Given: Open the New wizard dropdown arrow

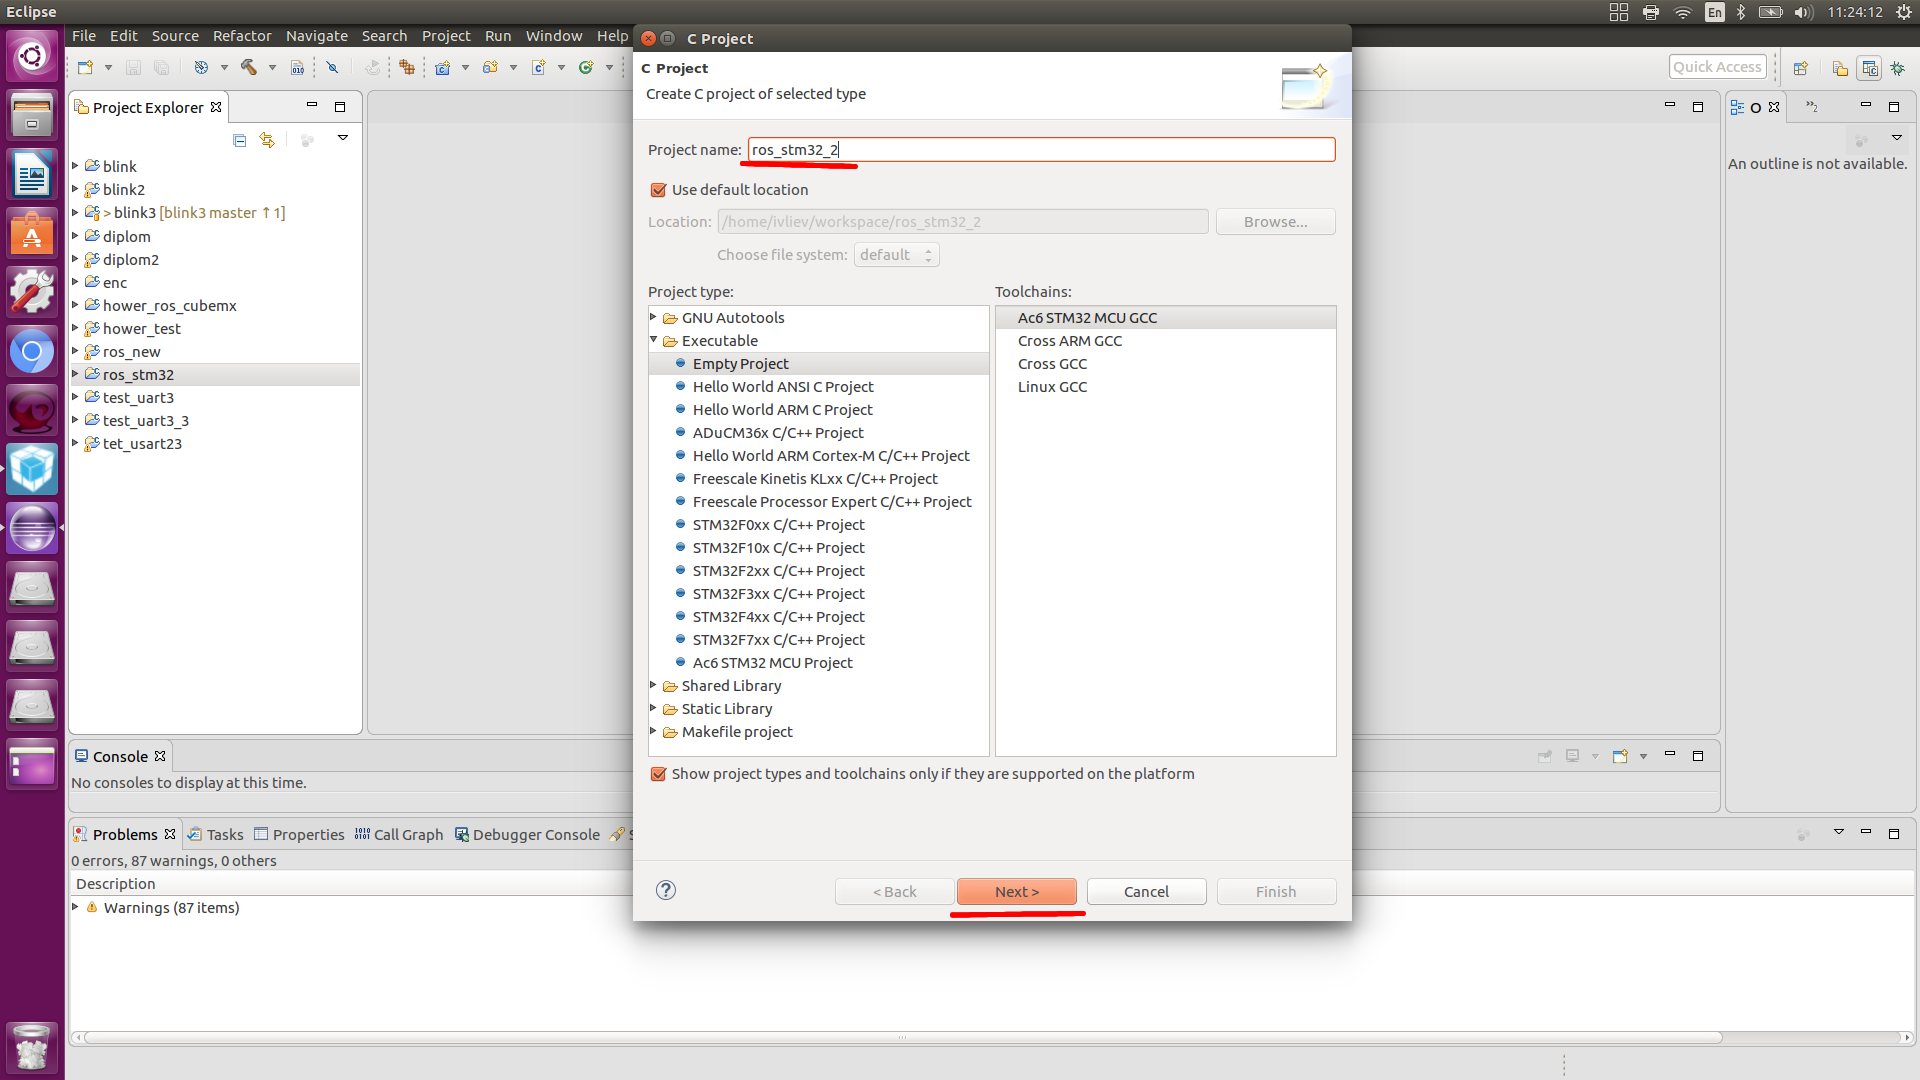Looking at the screenshot, I should click(108, 68).
